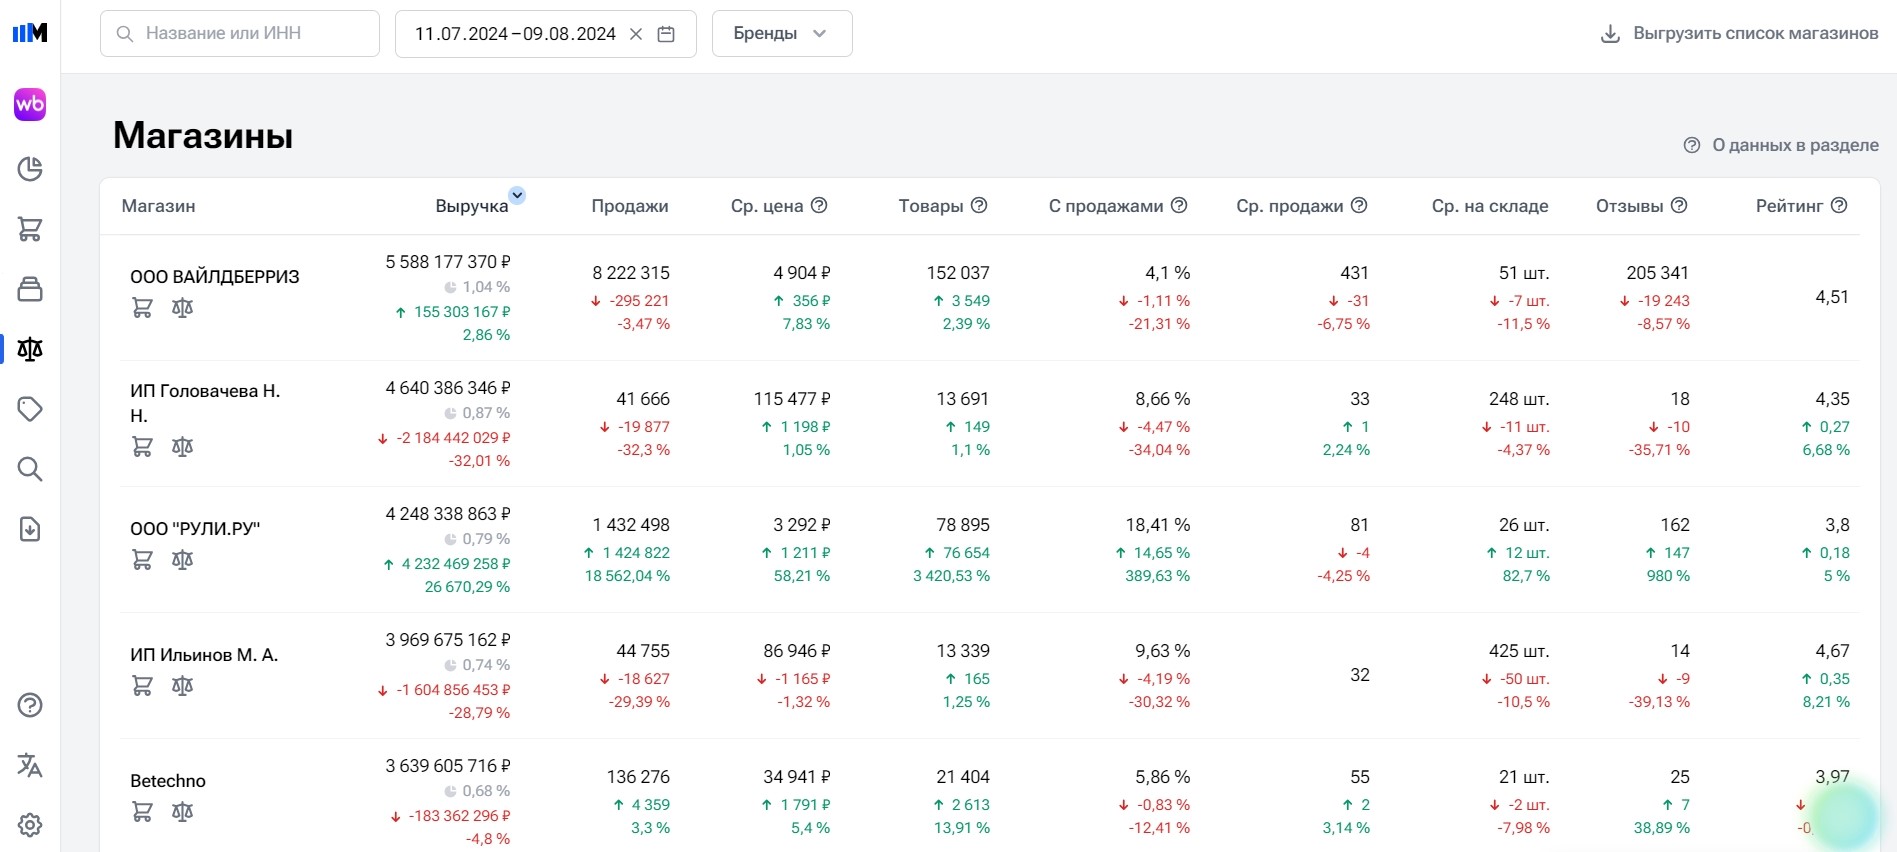
Task: Sort by the Магазин column header
Action: click(x=159, y=206)
